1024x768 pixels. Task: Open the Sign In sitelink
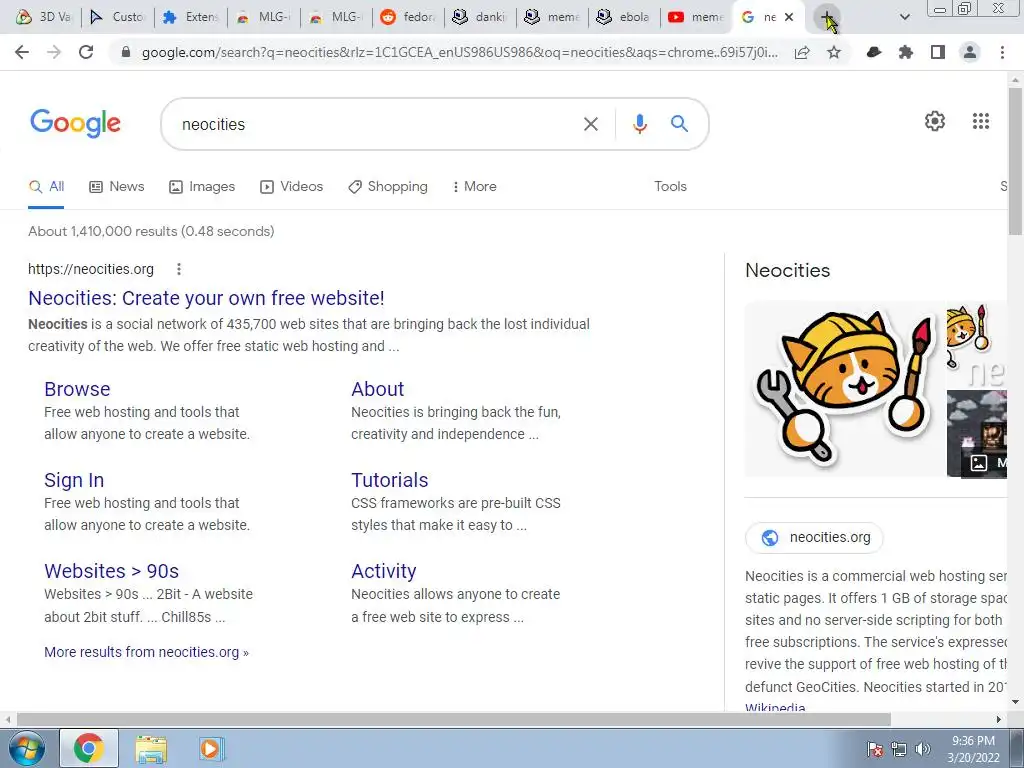coord(74,480)
